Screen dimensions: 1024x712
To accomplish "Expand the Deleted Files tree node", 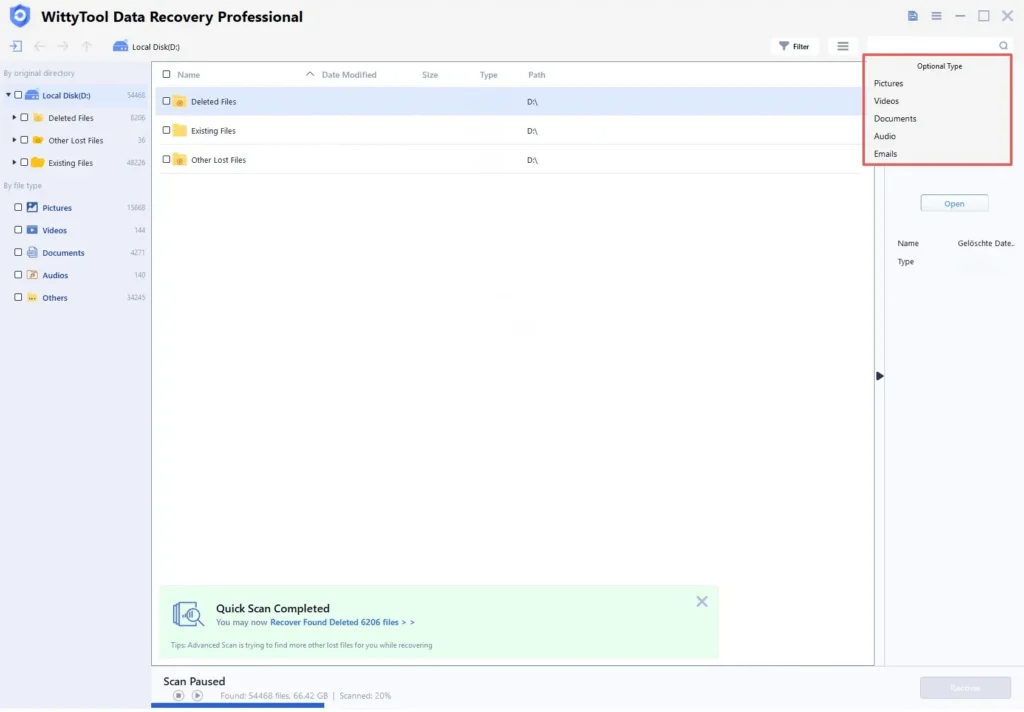I will click(x=14, y=117).
